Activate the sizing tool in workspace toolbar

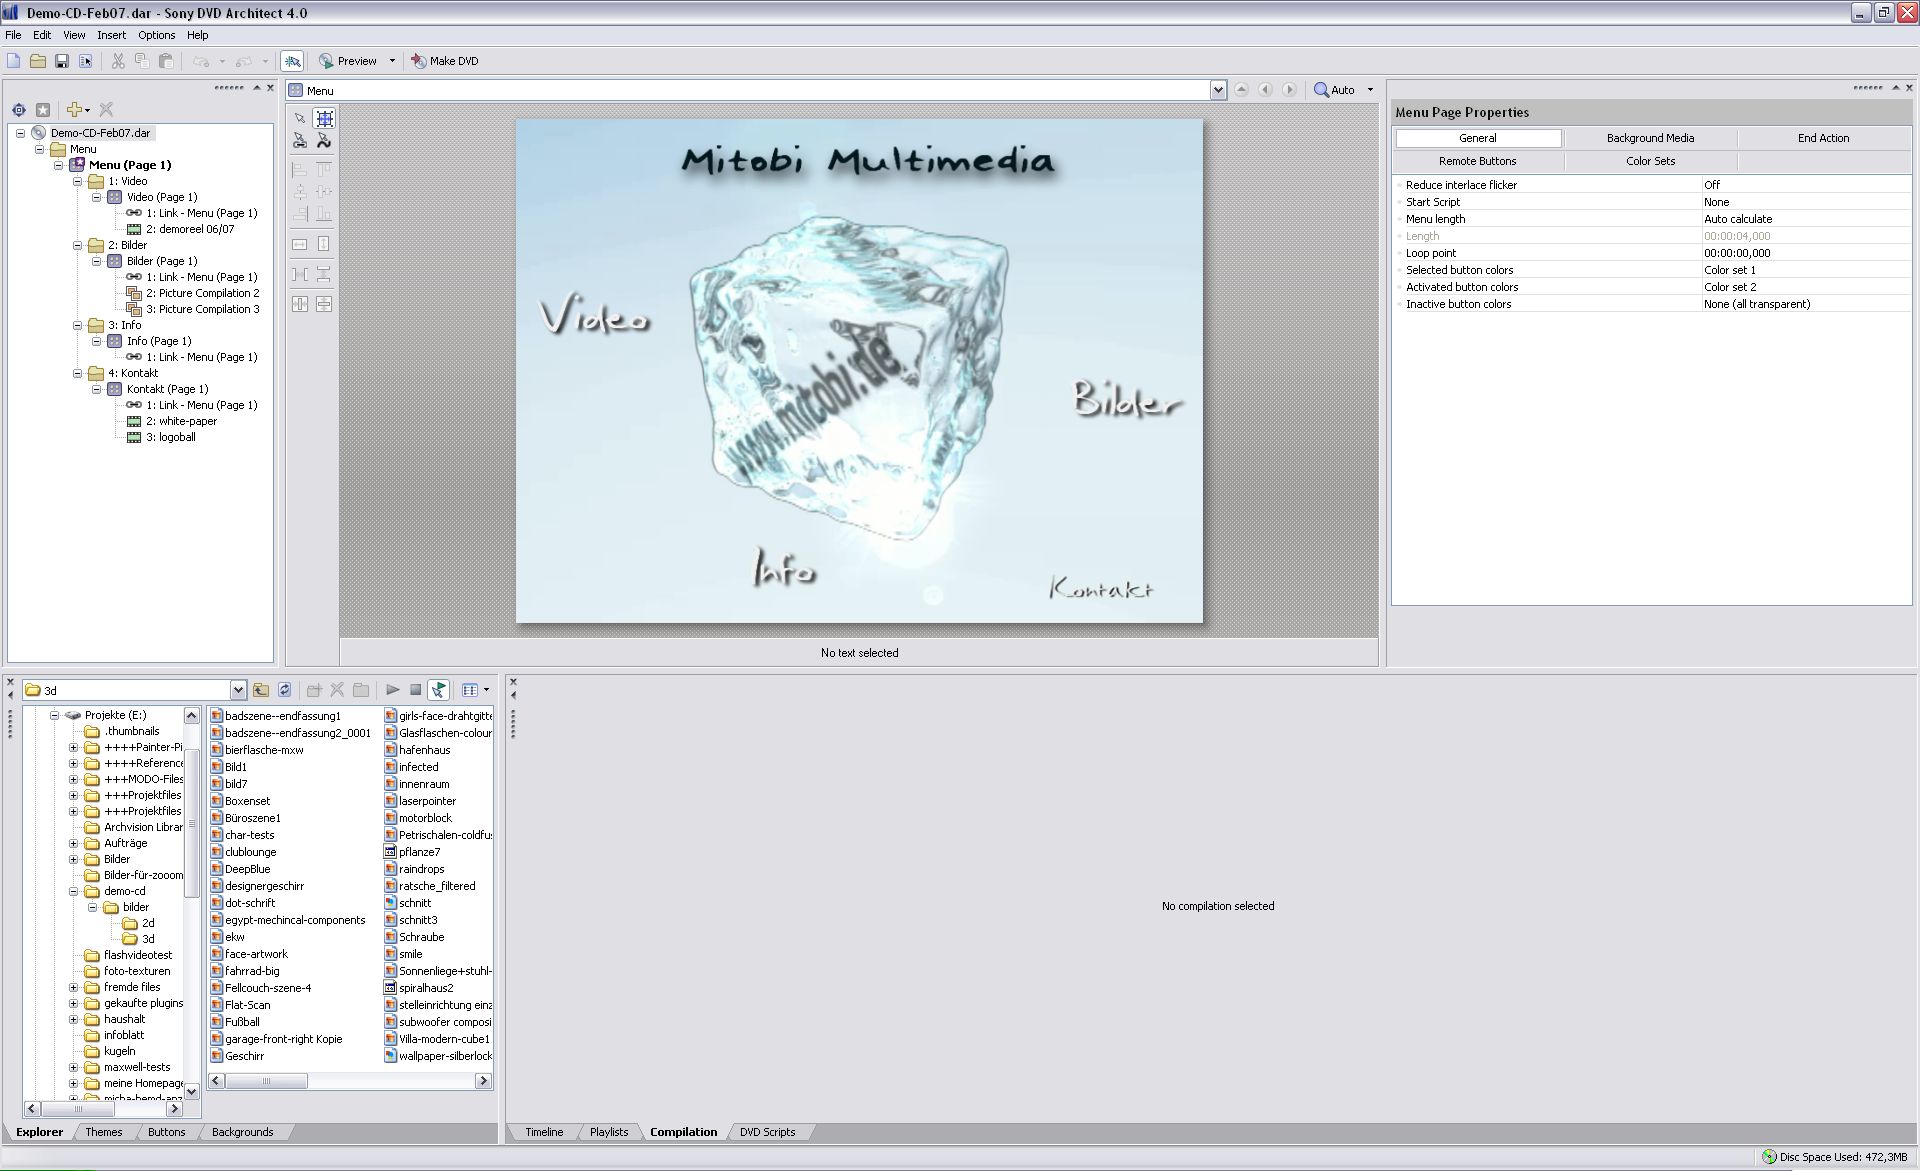pos(324,118)
